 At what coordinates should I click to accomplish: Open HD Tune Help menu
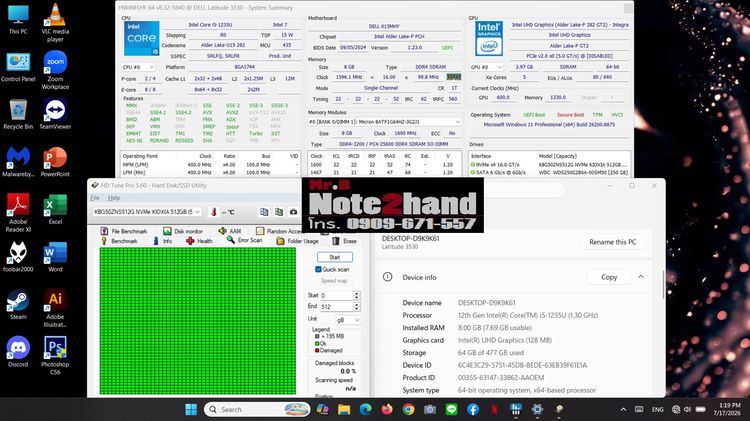point(114,198)
